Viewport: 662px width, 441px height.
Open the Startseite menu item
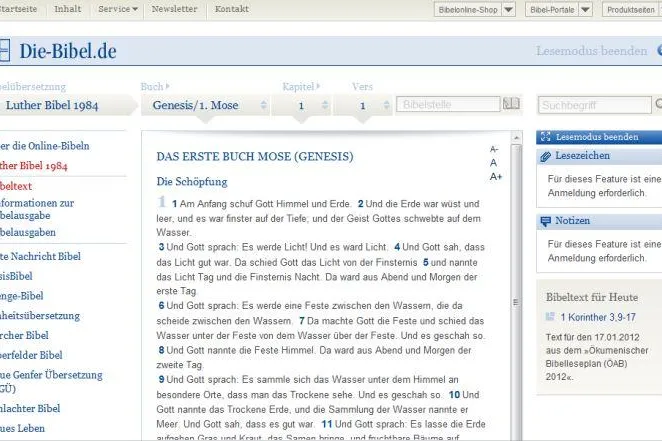[x=18, y=8]
